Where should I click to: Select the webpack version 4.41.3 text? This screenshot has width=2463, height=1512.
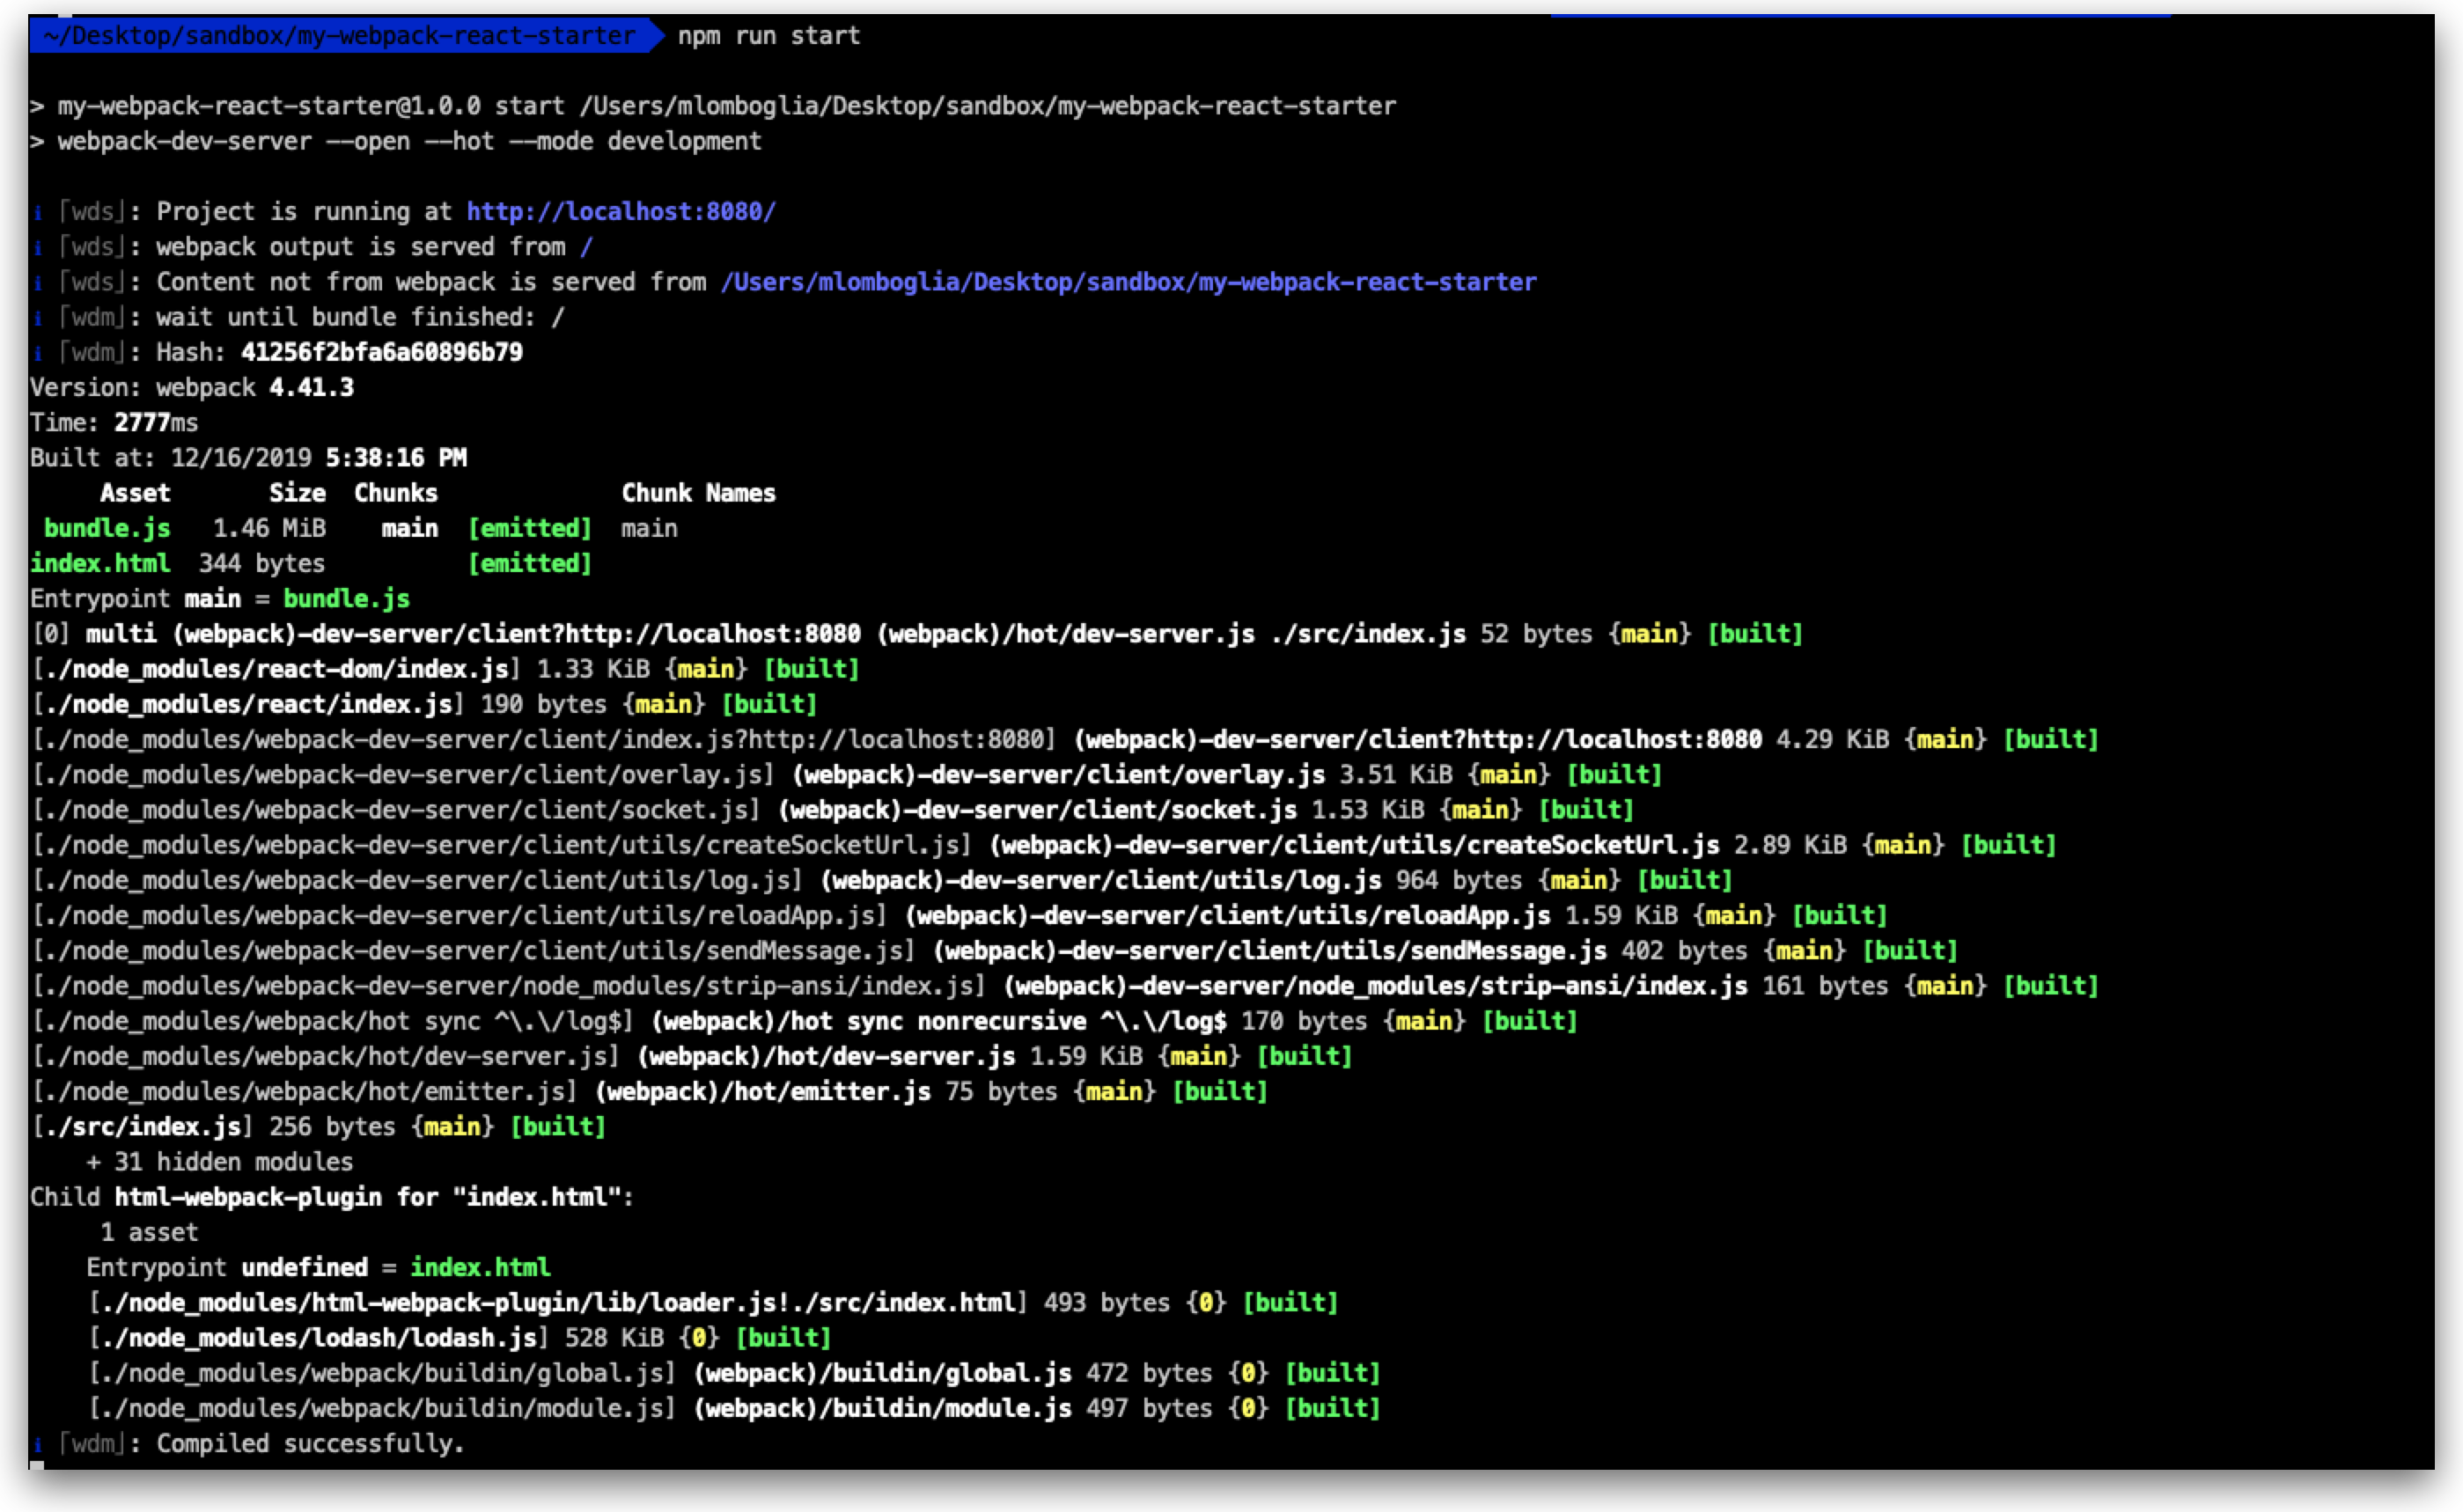[x=311, y=387]
